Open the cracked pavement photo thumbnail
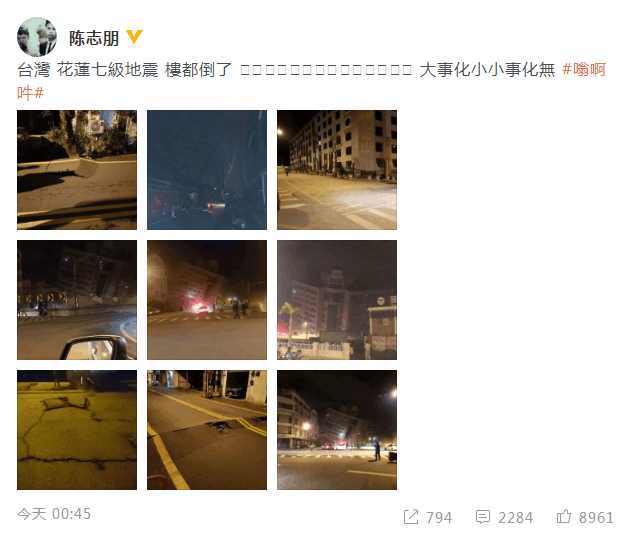The width and height of the screenshot is (625, 538). 77,430
